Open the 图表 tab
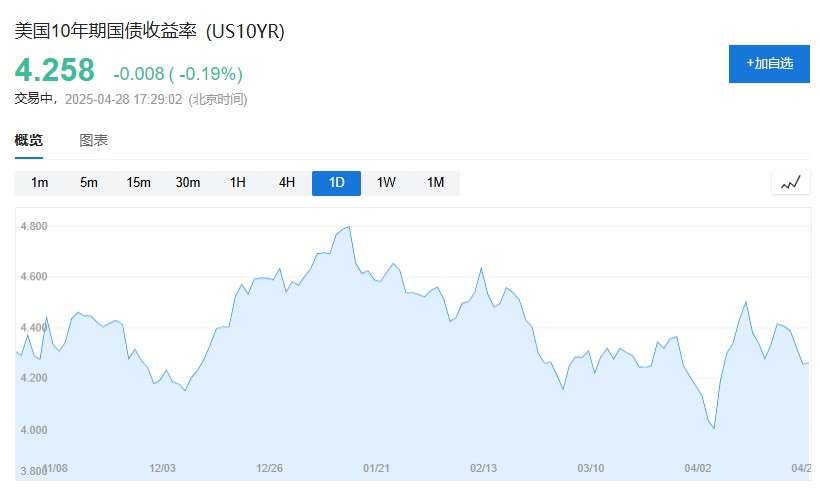820x489 pixels. click(94, 140)
